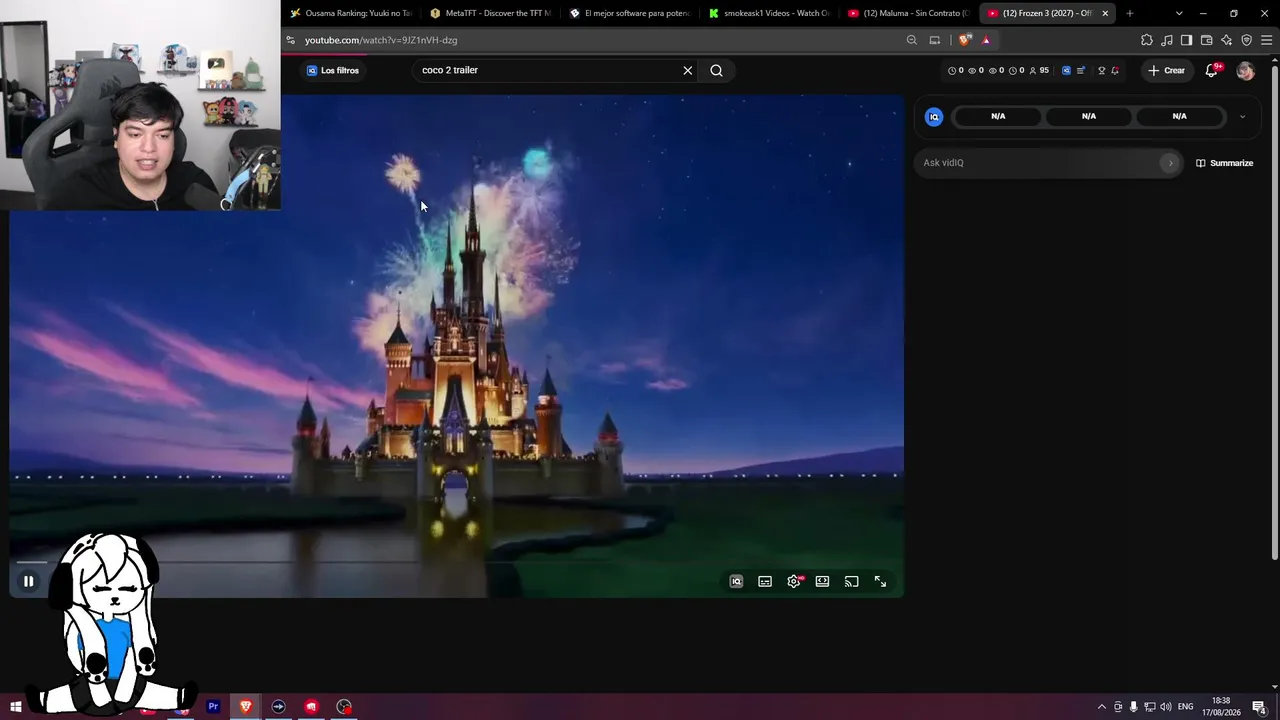Open taskbar clock showing 18:38
Viewport: 1280px width, 720px height.
point(1221,707)
